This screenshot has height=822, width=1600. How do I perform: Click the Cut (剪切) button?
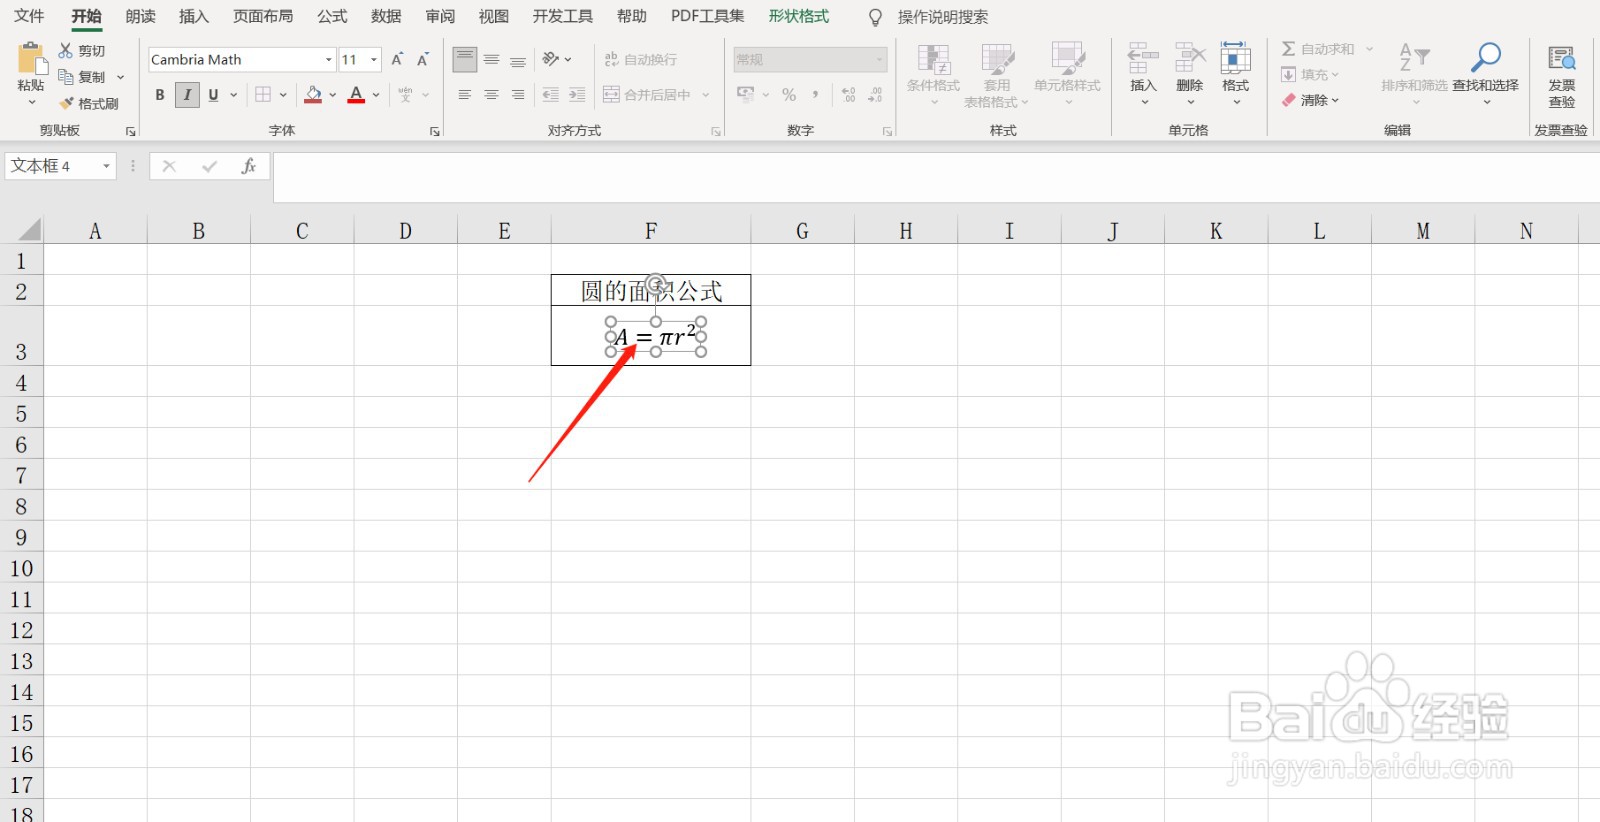[82, 51]
